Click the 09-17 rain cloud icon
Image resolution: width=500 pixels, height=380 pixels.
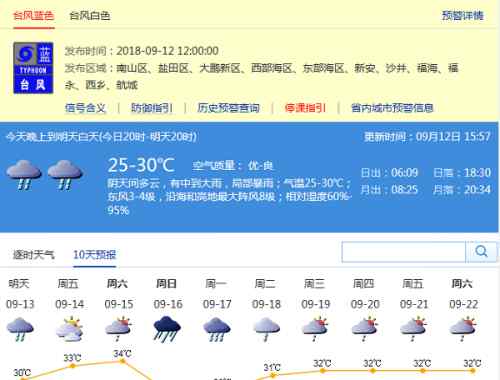pyautogui.click(x=217, y=329)
